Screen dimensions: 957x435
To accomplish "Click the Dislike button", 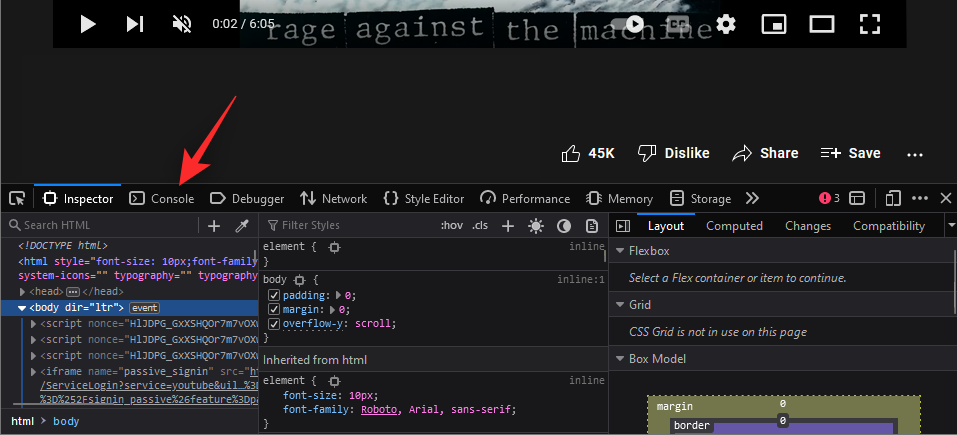I will pyautogui.click(x=673, y=153).
